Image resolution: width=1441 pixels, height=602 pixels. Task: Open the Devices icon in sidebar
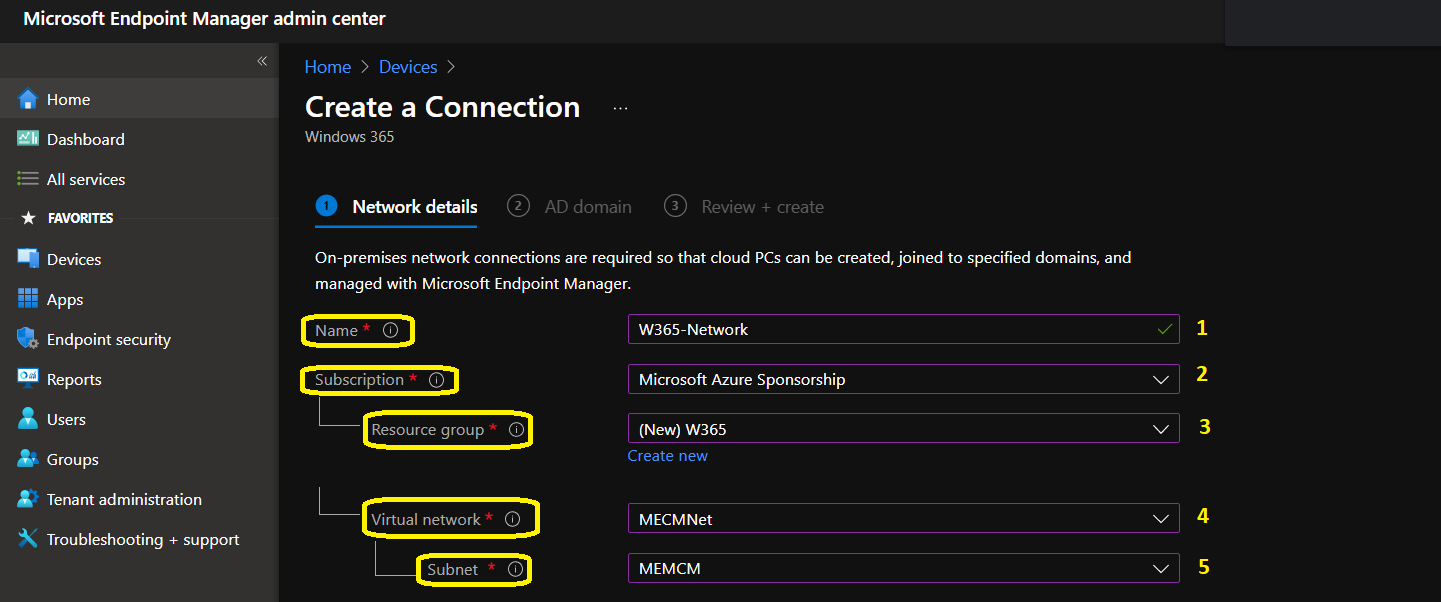27,259
